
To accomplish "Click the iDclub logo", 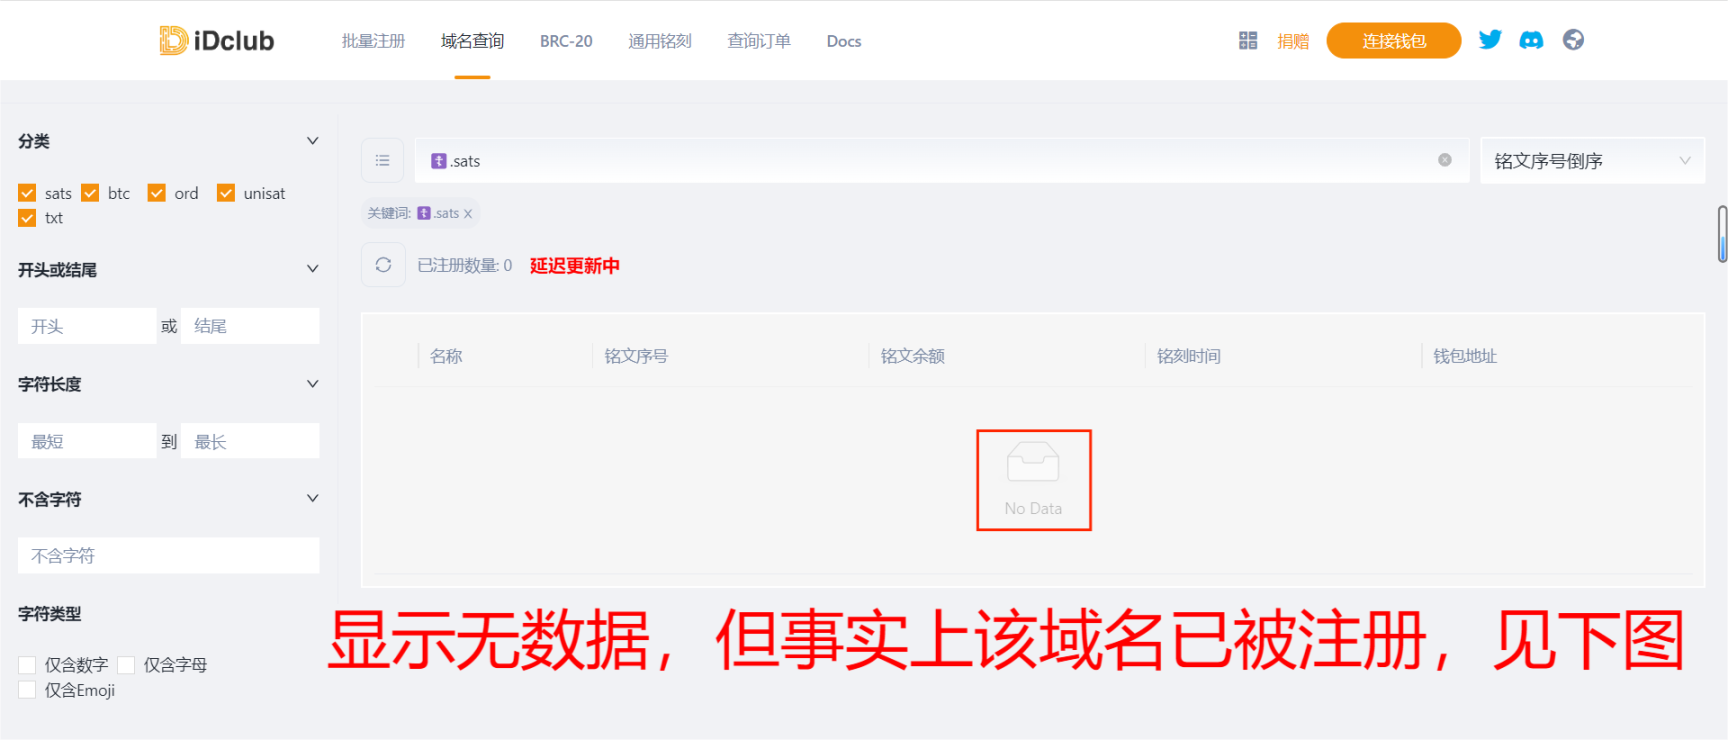I will (x=217, y=40).
